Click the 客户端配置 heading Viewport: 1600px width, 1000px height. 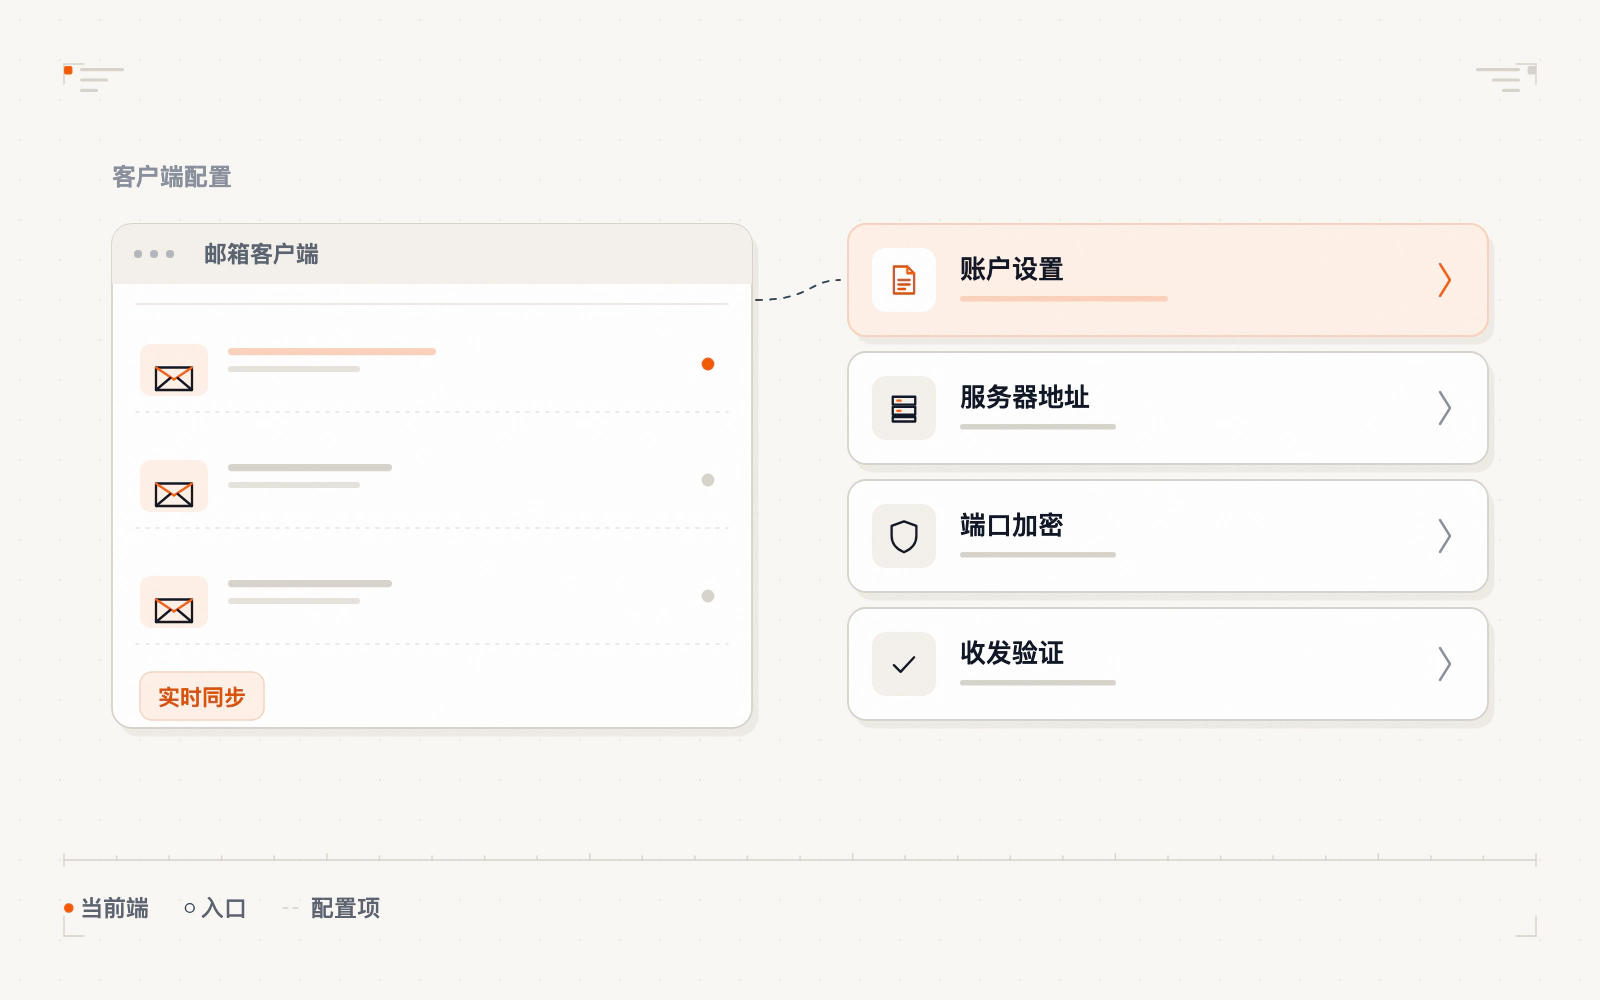172,177
